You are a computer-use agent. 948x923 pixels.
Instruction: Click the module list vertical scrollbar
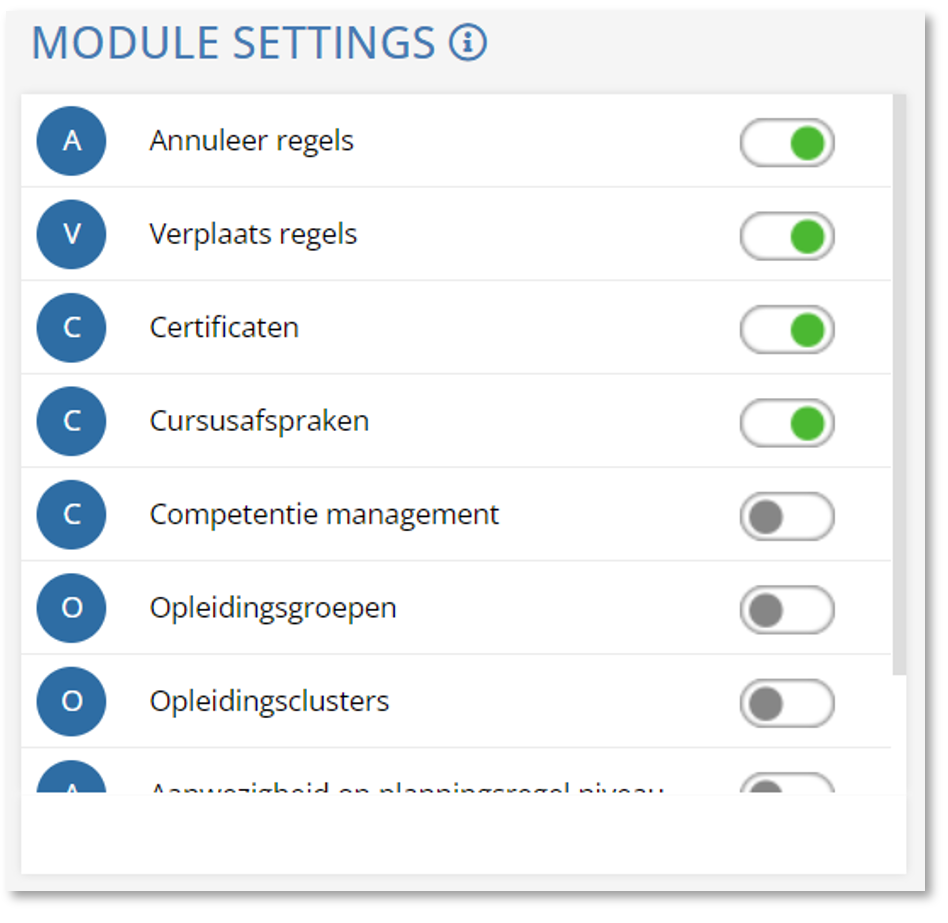(x=899, y=380)
